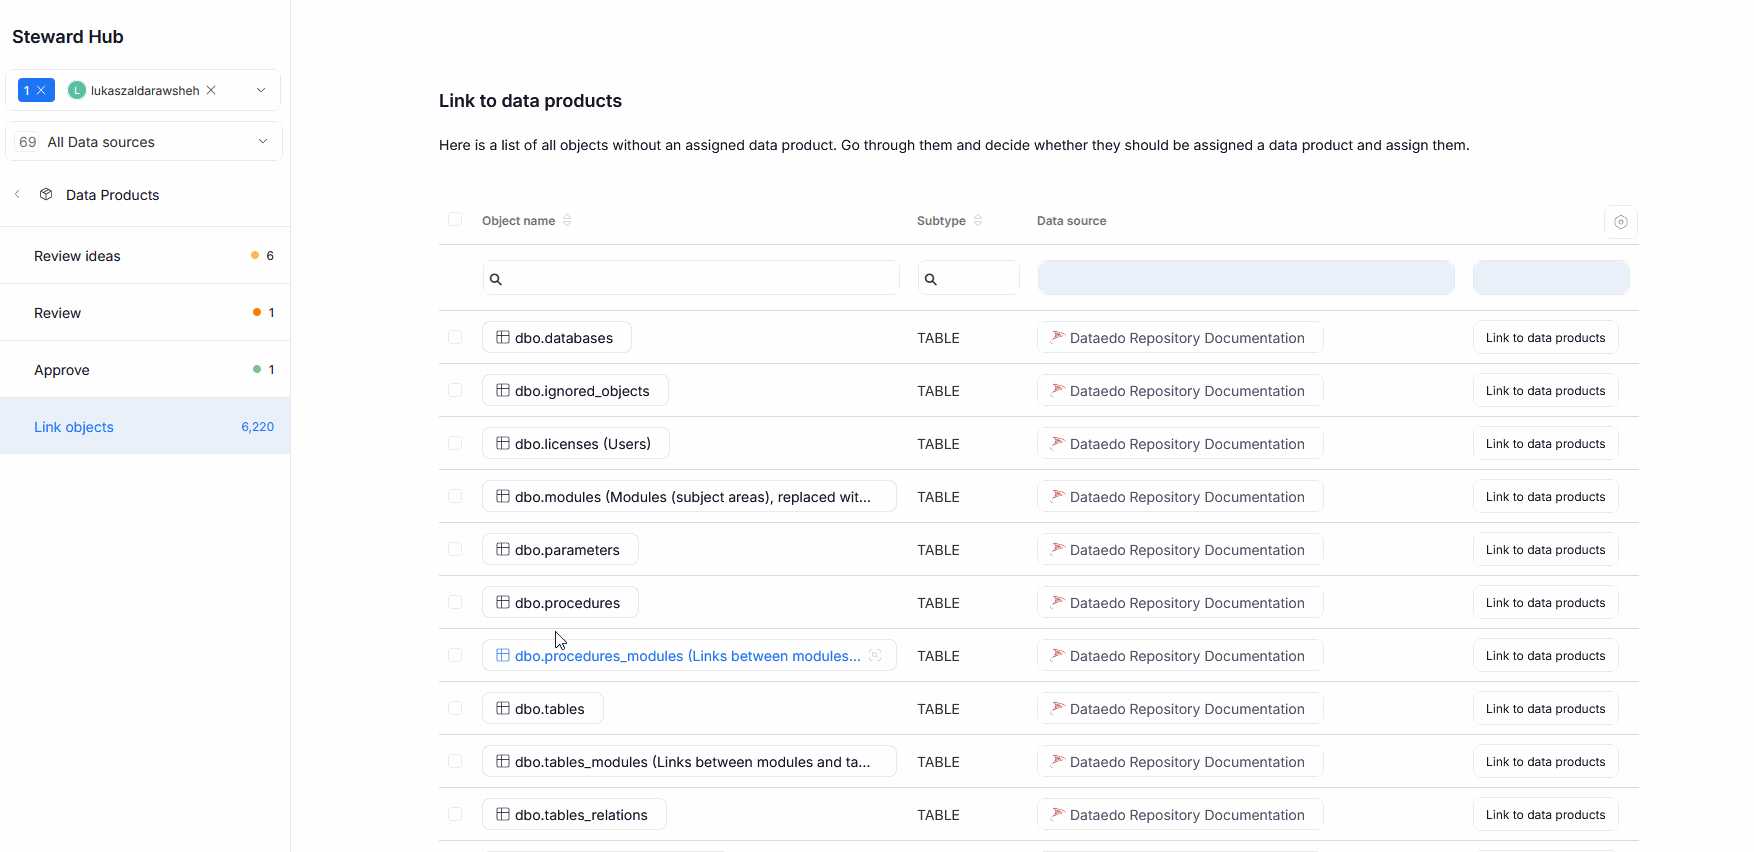Select the dbo.parameters row checkbox
Viewport: 1754px width, 852px height.
(x=455, y=550)
